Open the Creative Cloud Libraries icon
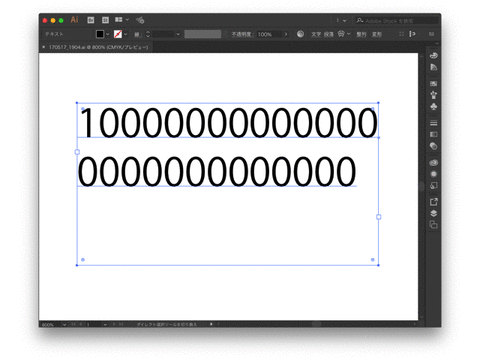 [x=433, y=163]
